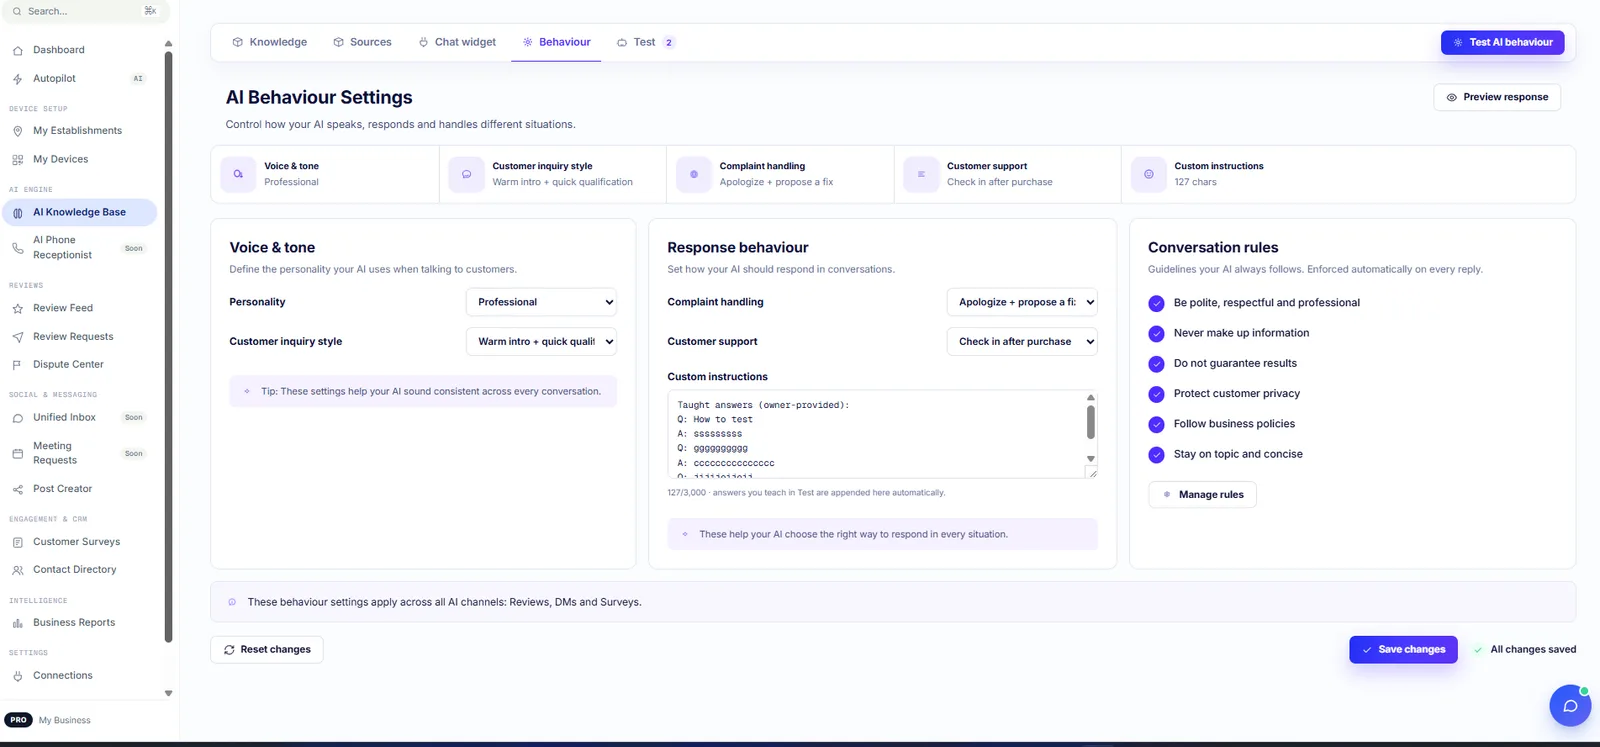Click the My Devices icon
This screenshot has width=1600, height=747.
click(x=18, y=160)
